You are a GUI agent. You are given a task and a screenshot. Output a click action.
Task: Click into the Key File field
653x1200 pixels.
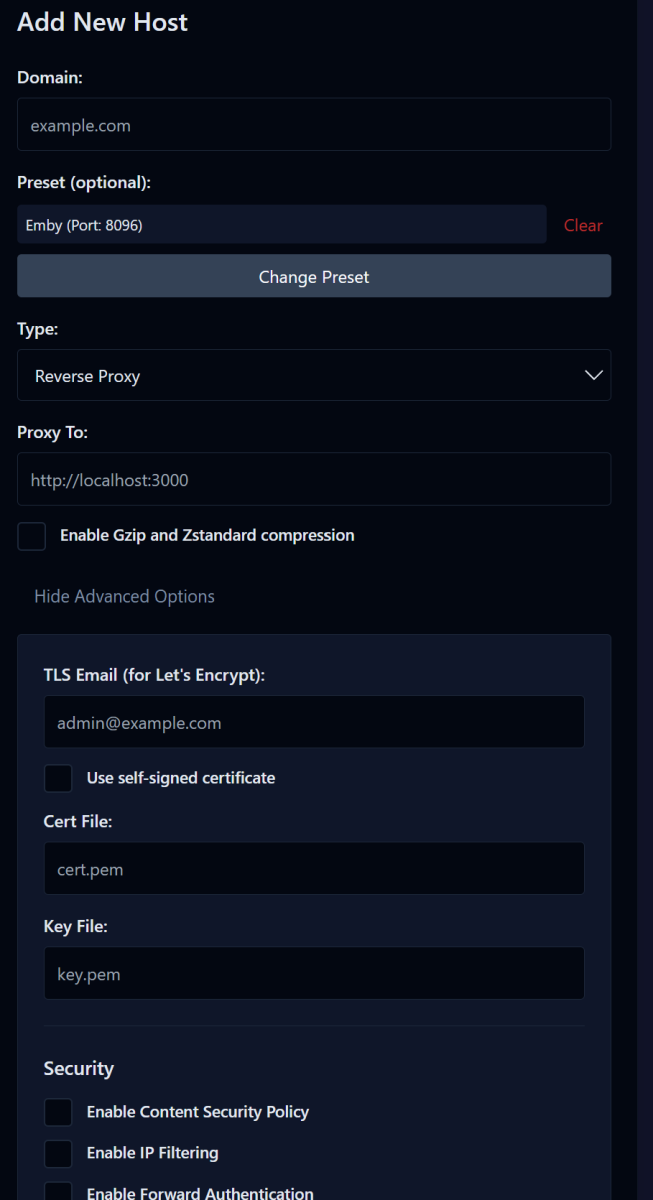314,973
